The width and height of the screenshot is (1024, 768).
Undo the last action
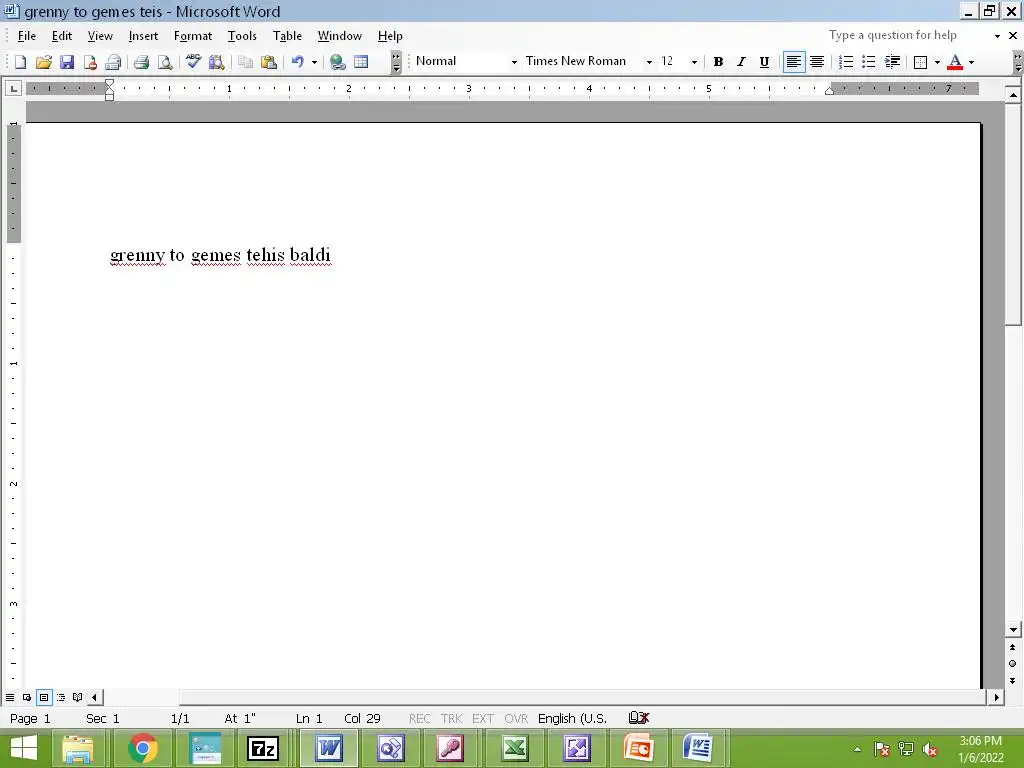(x=298, y=62)
